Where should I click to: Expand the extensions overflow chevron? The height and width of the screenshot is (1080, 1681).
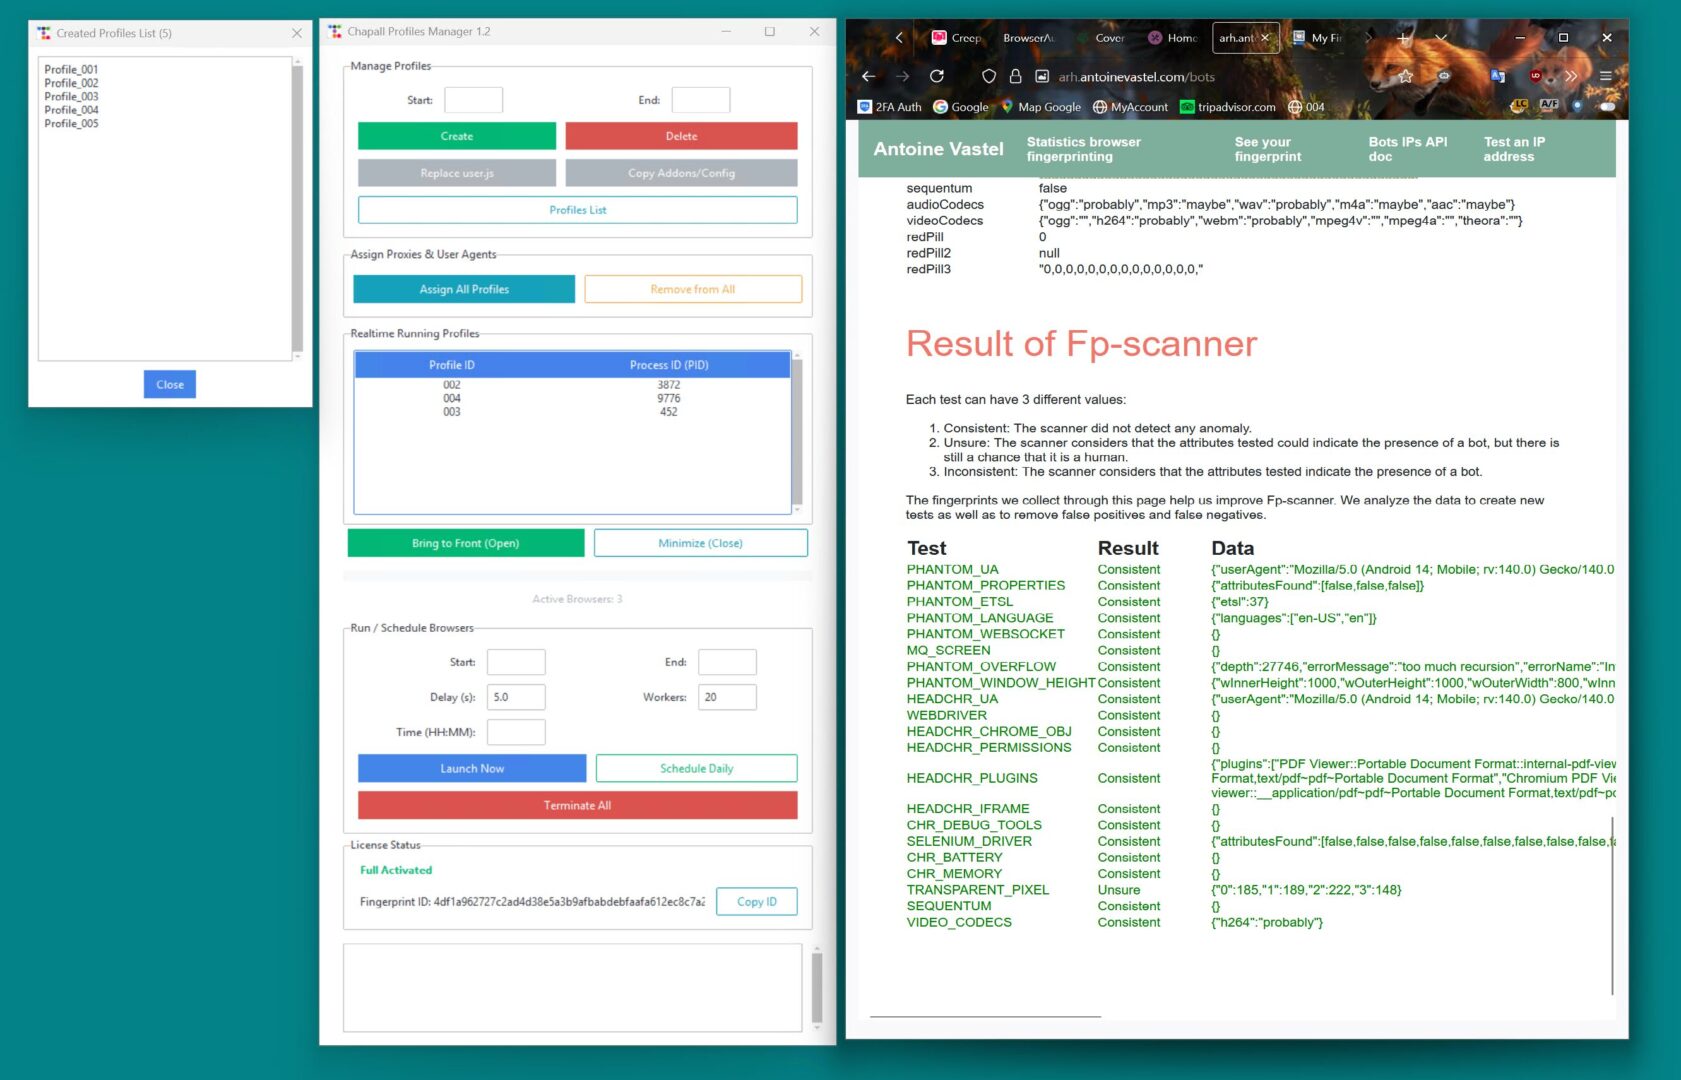[1571, 76]
